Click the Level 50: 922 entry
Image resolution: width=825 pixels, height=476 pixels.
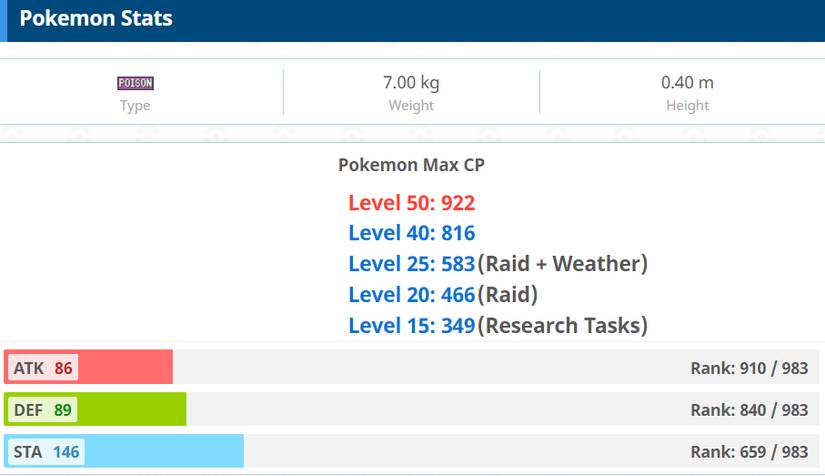[x=411, y=203]
